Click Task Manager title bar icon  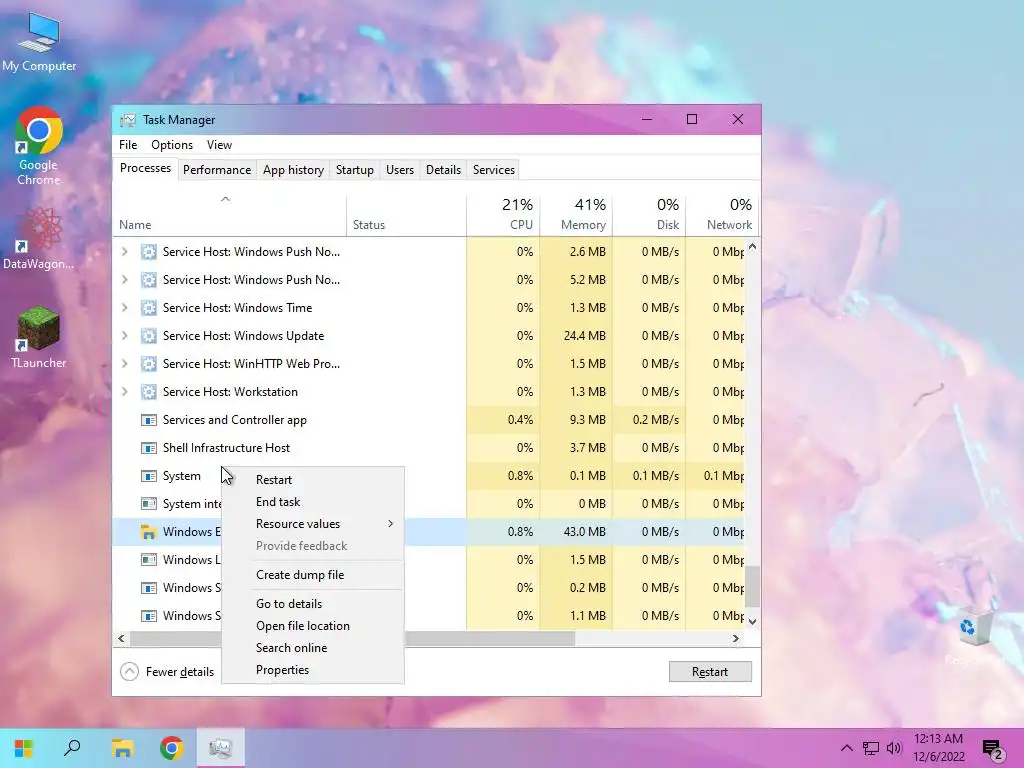click(128, 120)
